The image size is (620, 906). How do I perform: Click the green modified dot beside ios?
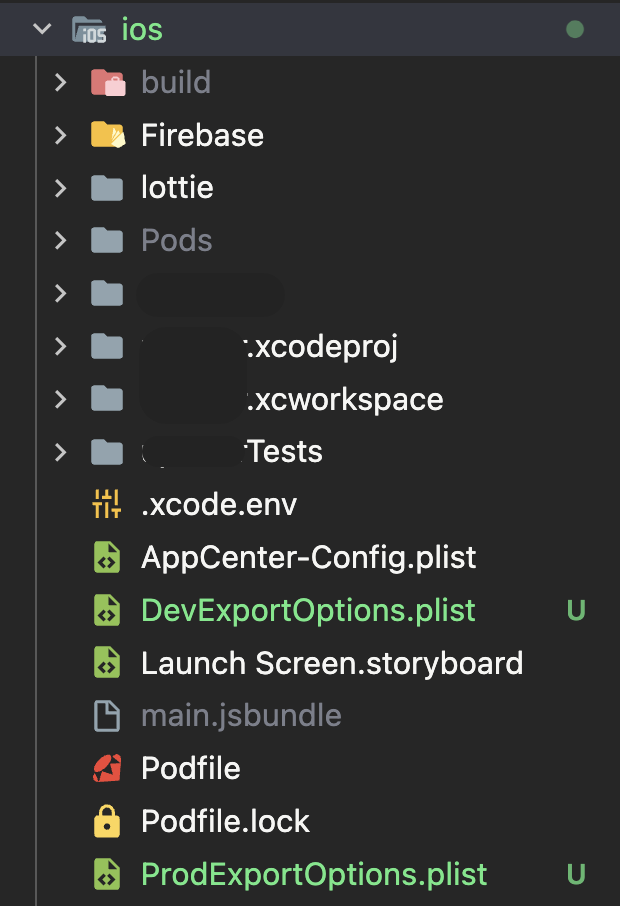click(x=575, y=30)
